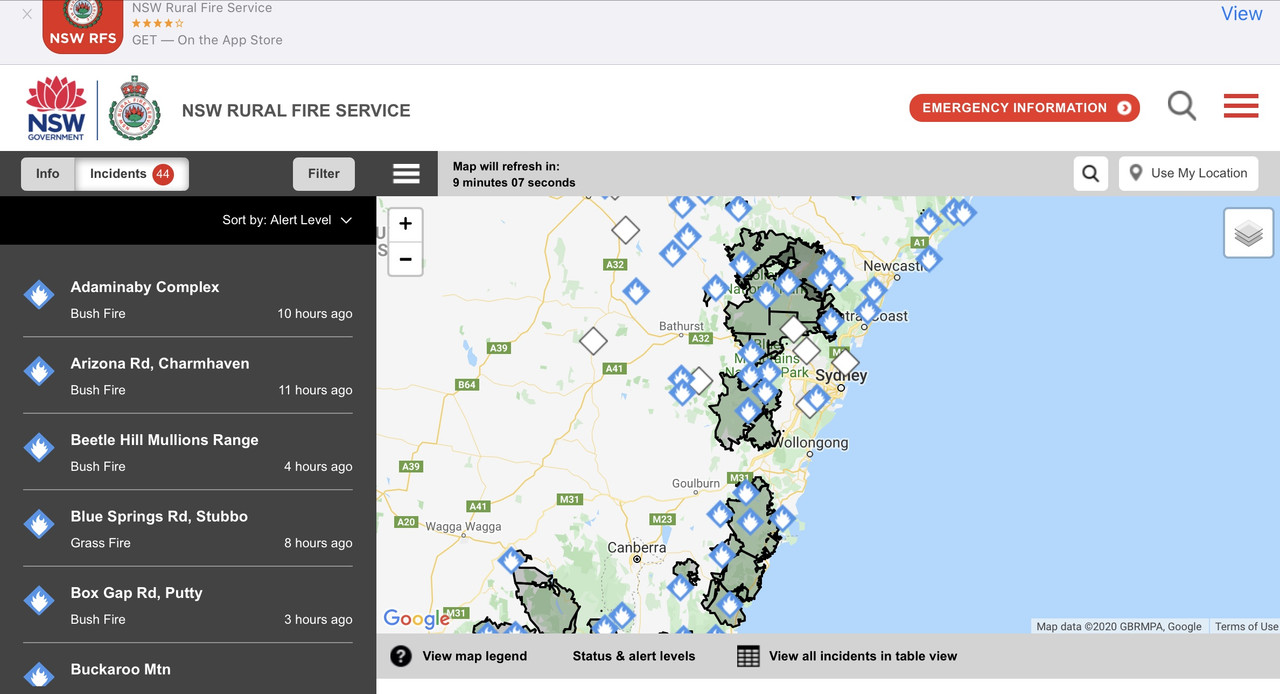This screenshot has width=1280, height=694.
Task: Switch to the Incidents tab
Action: tap(132, 174)
